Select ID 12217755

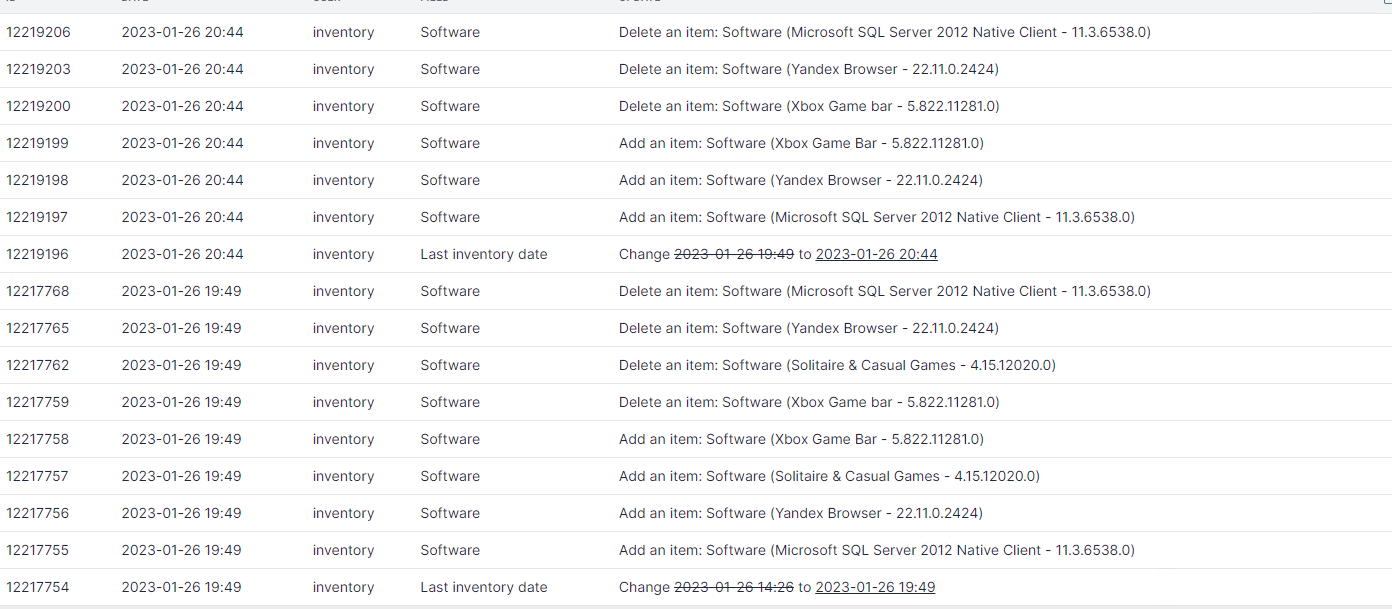click(38, 550)
